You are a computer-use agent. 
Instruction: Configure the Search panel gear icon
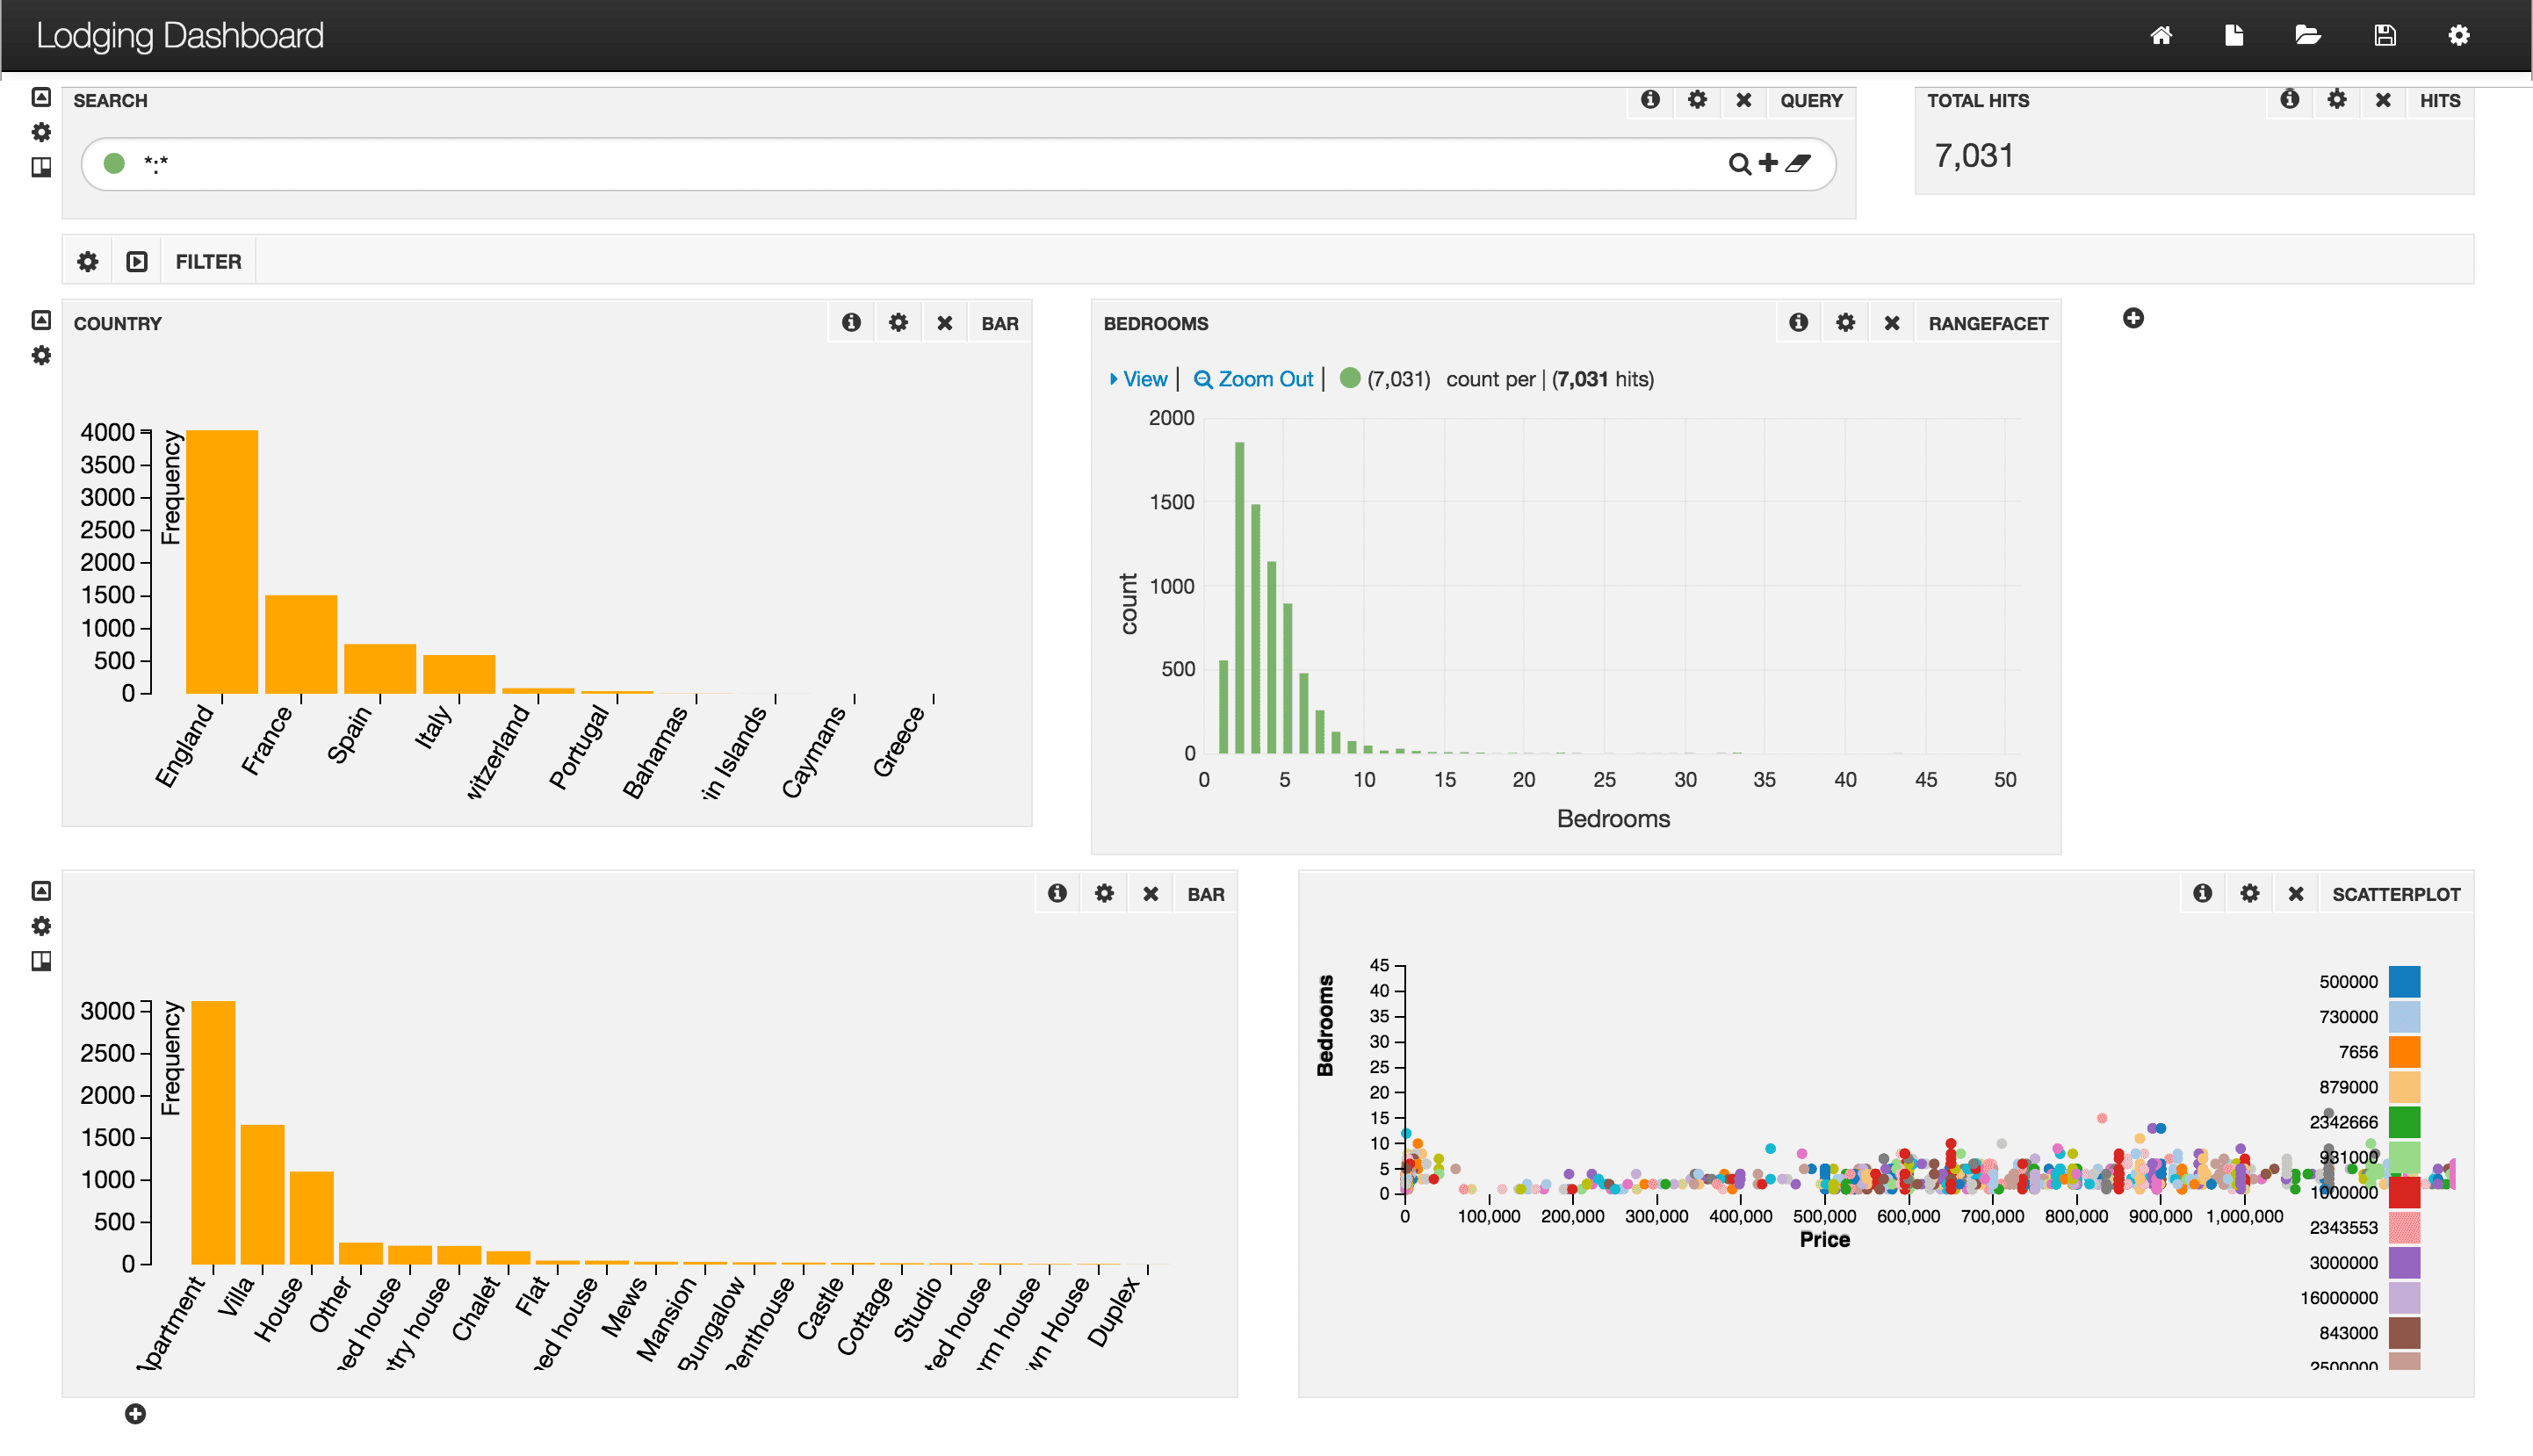(x=1697, y=100)
